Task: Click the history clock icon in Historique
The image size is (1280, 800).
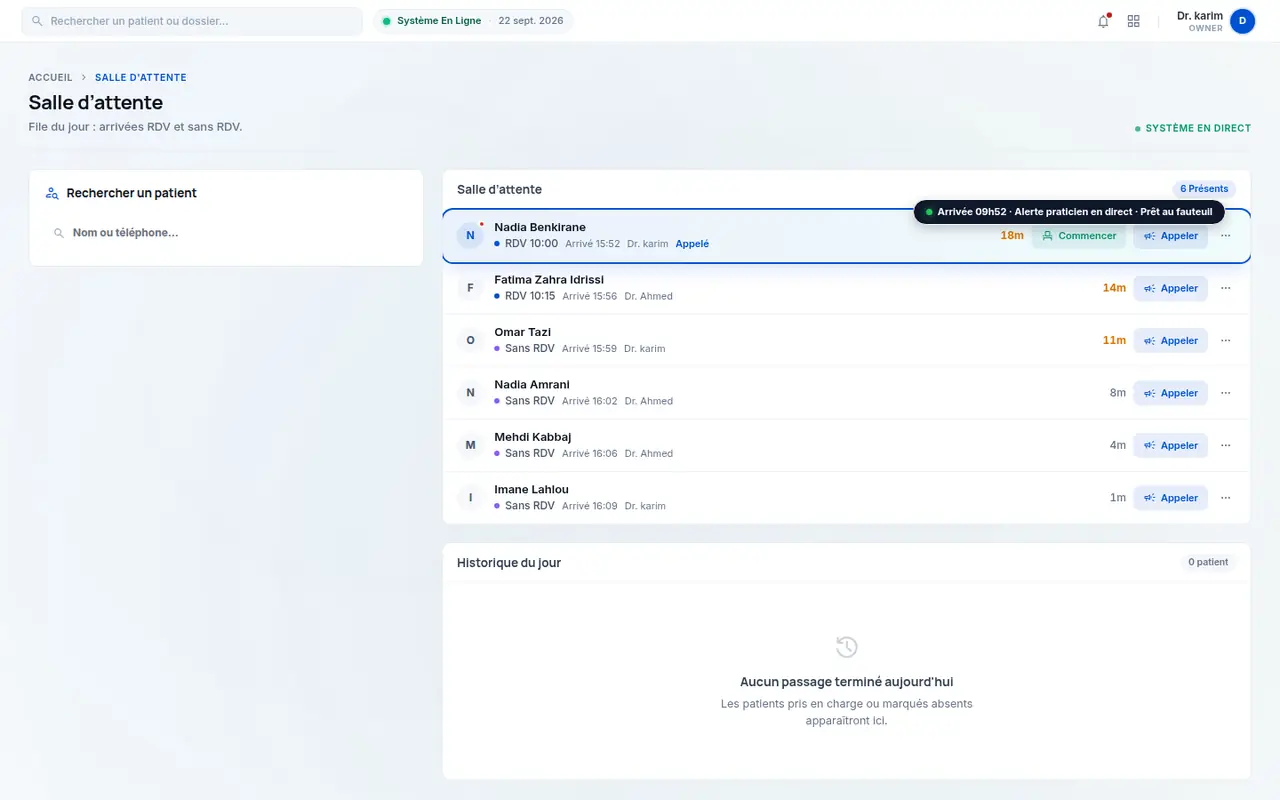Action: click(x=846, y=647)
